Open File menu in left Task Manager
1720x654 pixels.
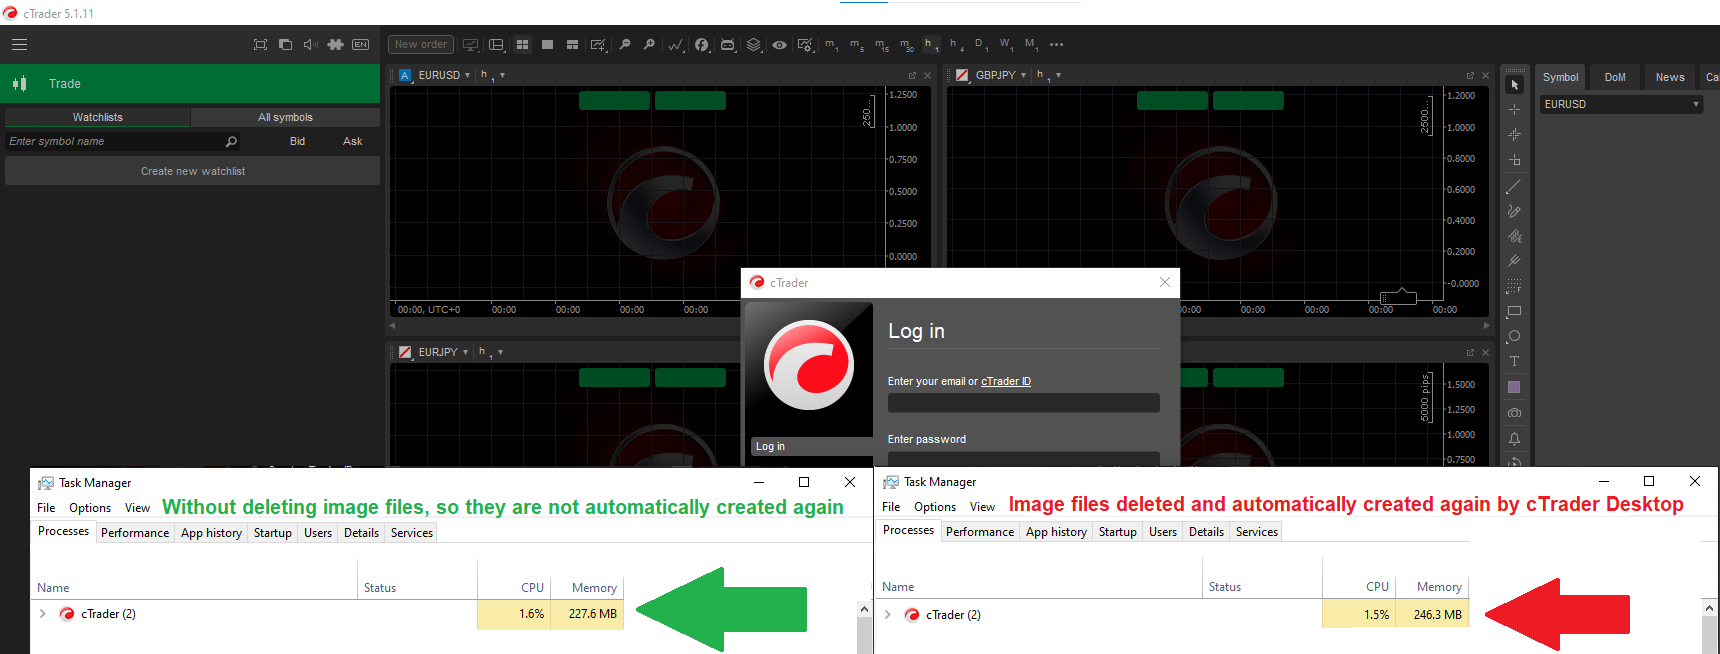coord(46,508)
